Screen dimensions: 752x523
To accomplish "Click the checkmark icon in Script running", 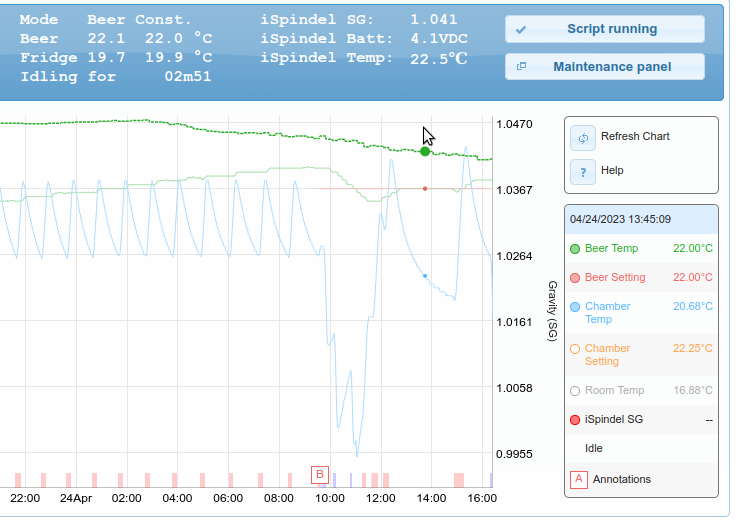I will [x=521, y=30].
